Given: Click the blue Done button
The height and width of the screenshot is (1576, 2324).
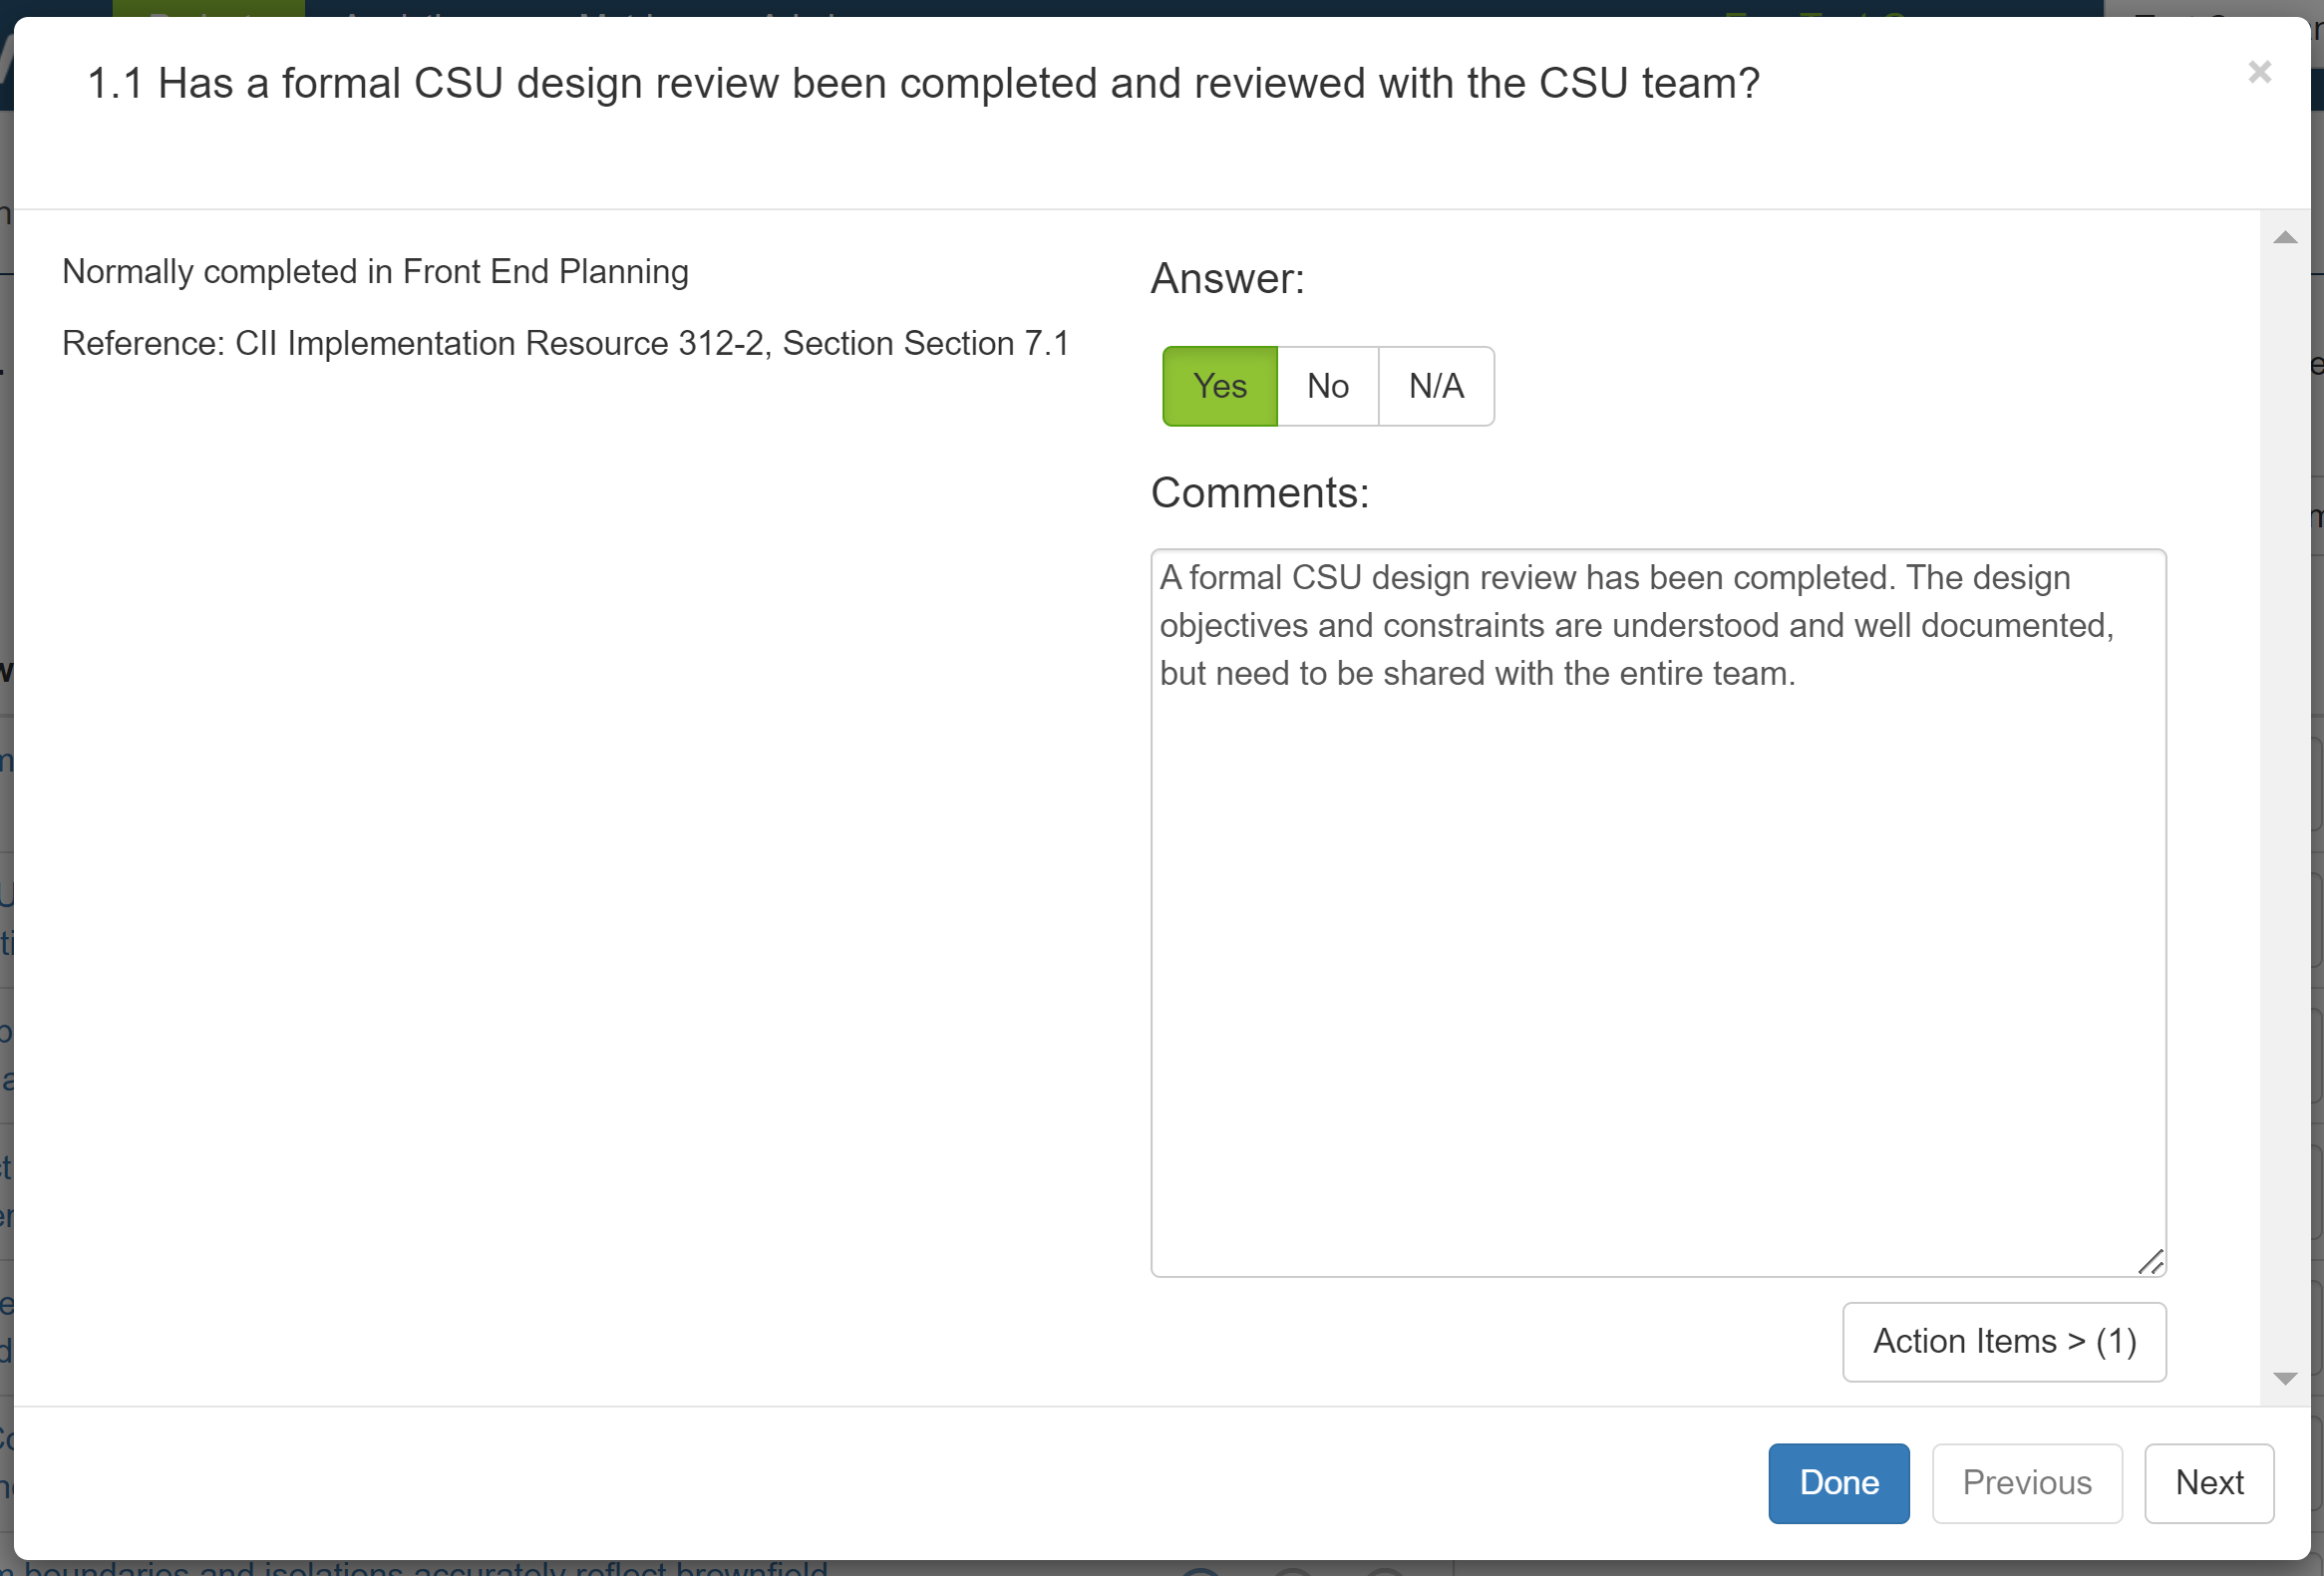Looking at the screenshot, I should click(x=1838, y=1483).
